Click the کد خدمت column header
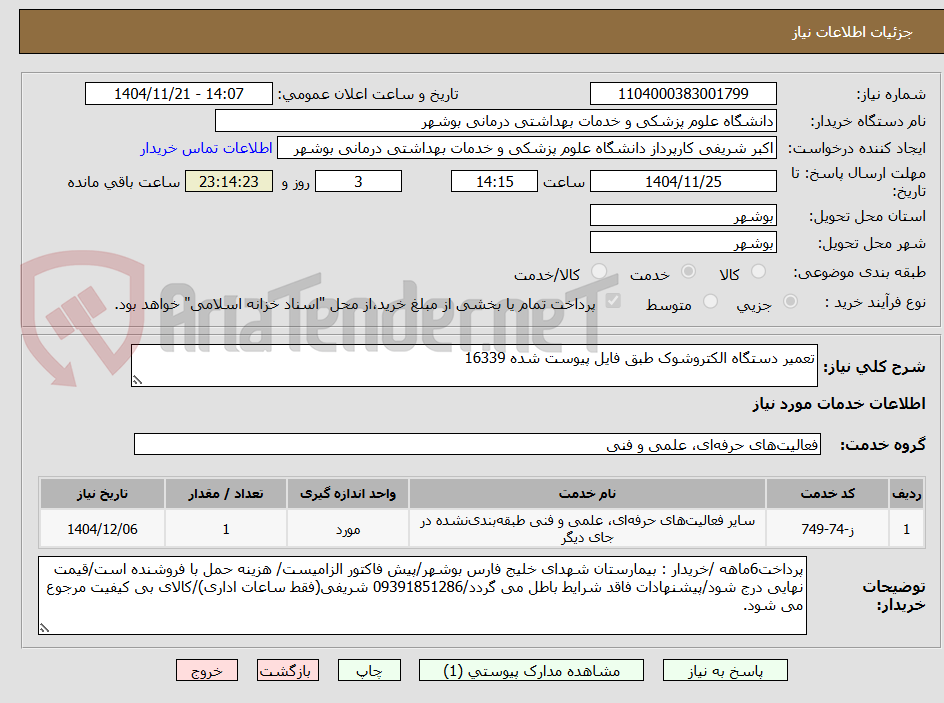This screenshot has width=944, height=703. (827, 494)
